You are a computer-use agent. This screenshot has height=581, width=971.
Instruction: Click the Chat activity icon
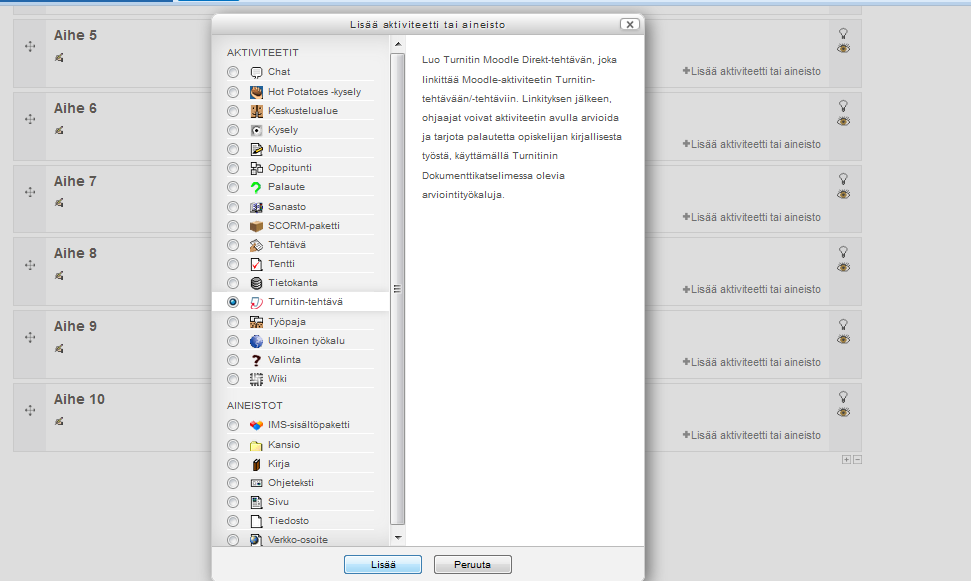click(x=256, y=72)
